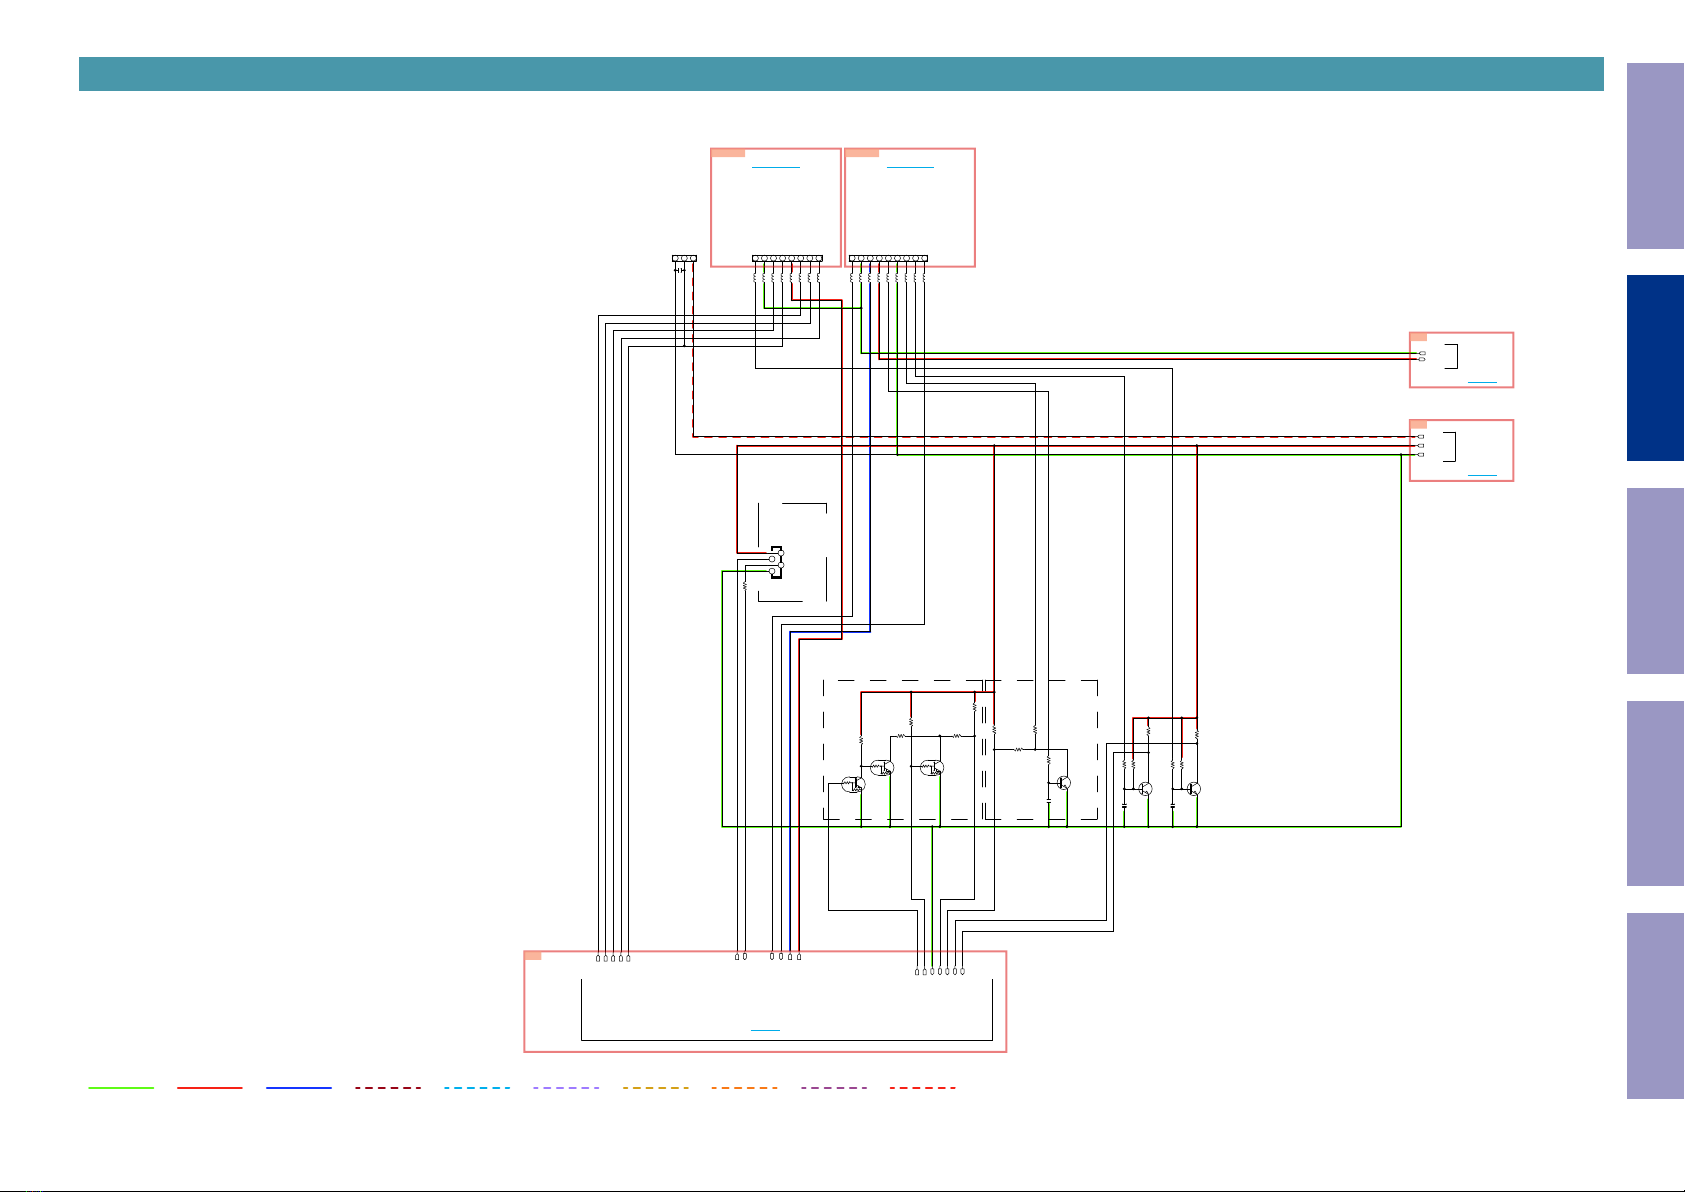Switch to the third side tab from top
Screen dimensions: 1685x1192
[x=1655, y=581]
